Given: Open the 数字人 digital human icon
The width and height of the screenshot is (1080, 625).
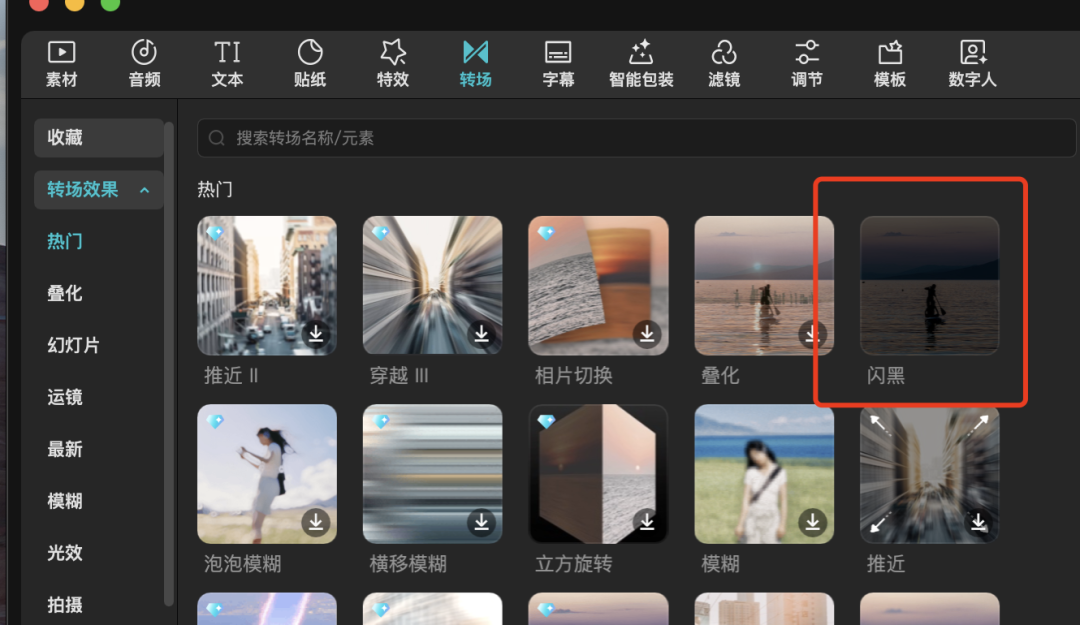Looking at the screenshot, I should (973, 52).
